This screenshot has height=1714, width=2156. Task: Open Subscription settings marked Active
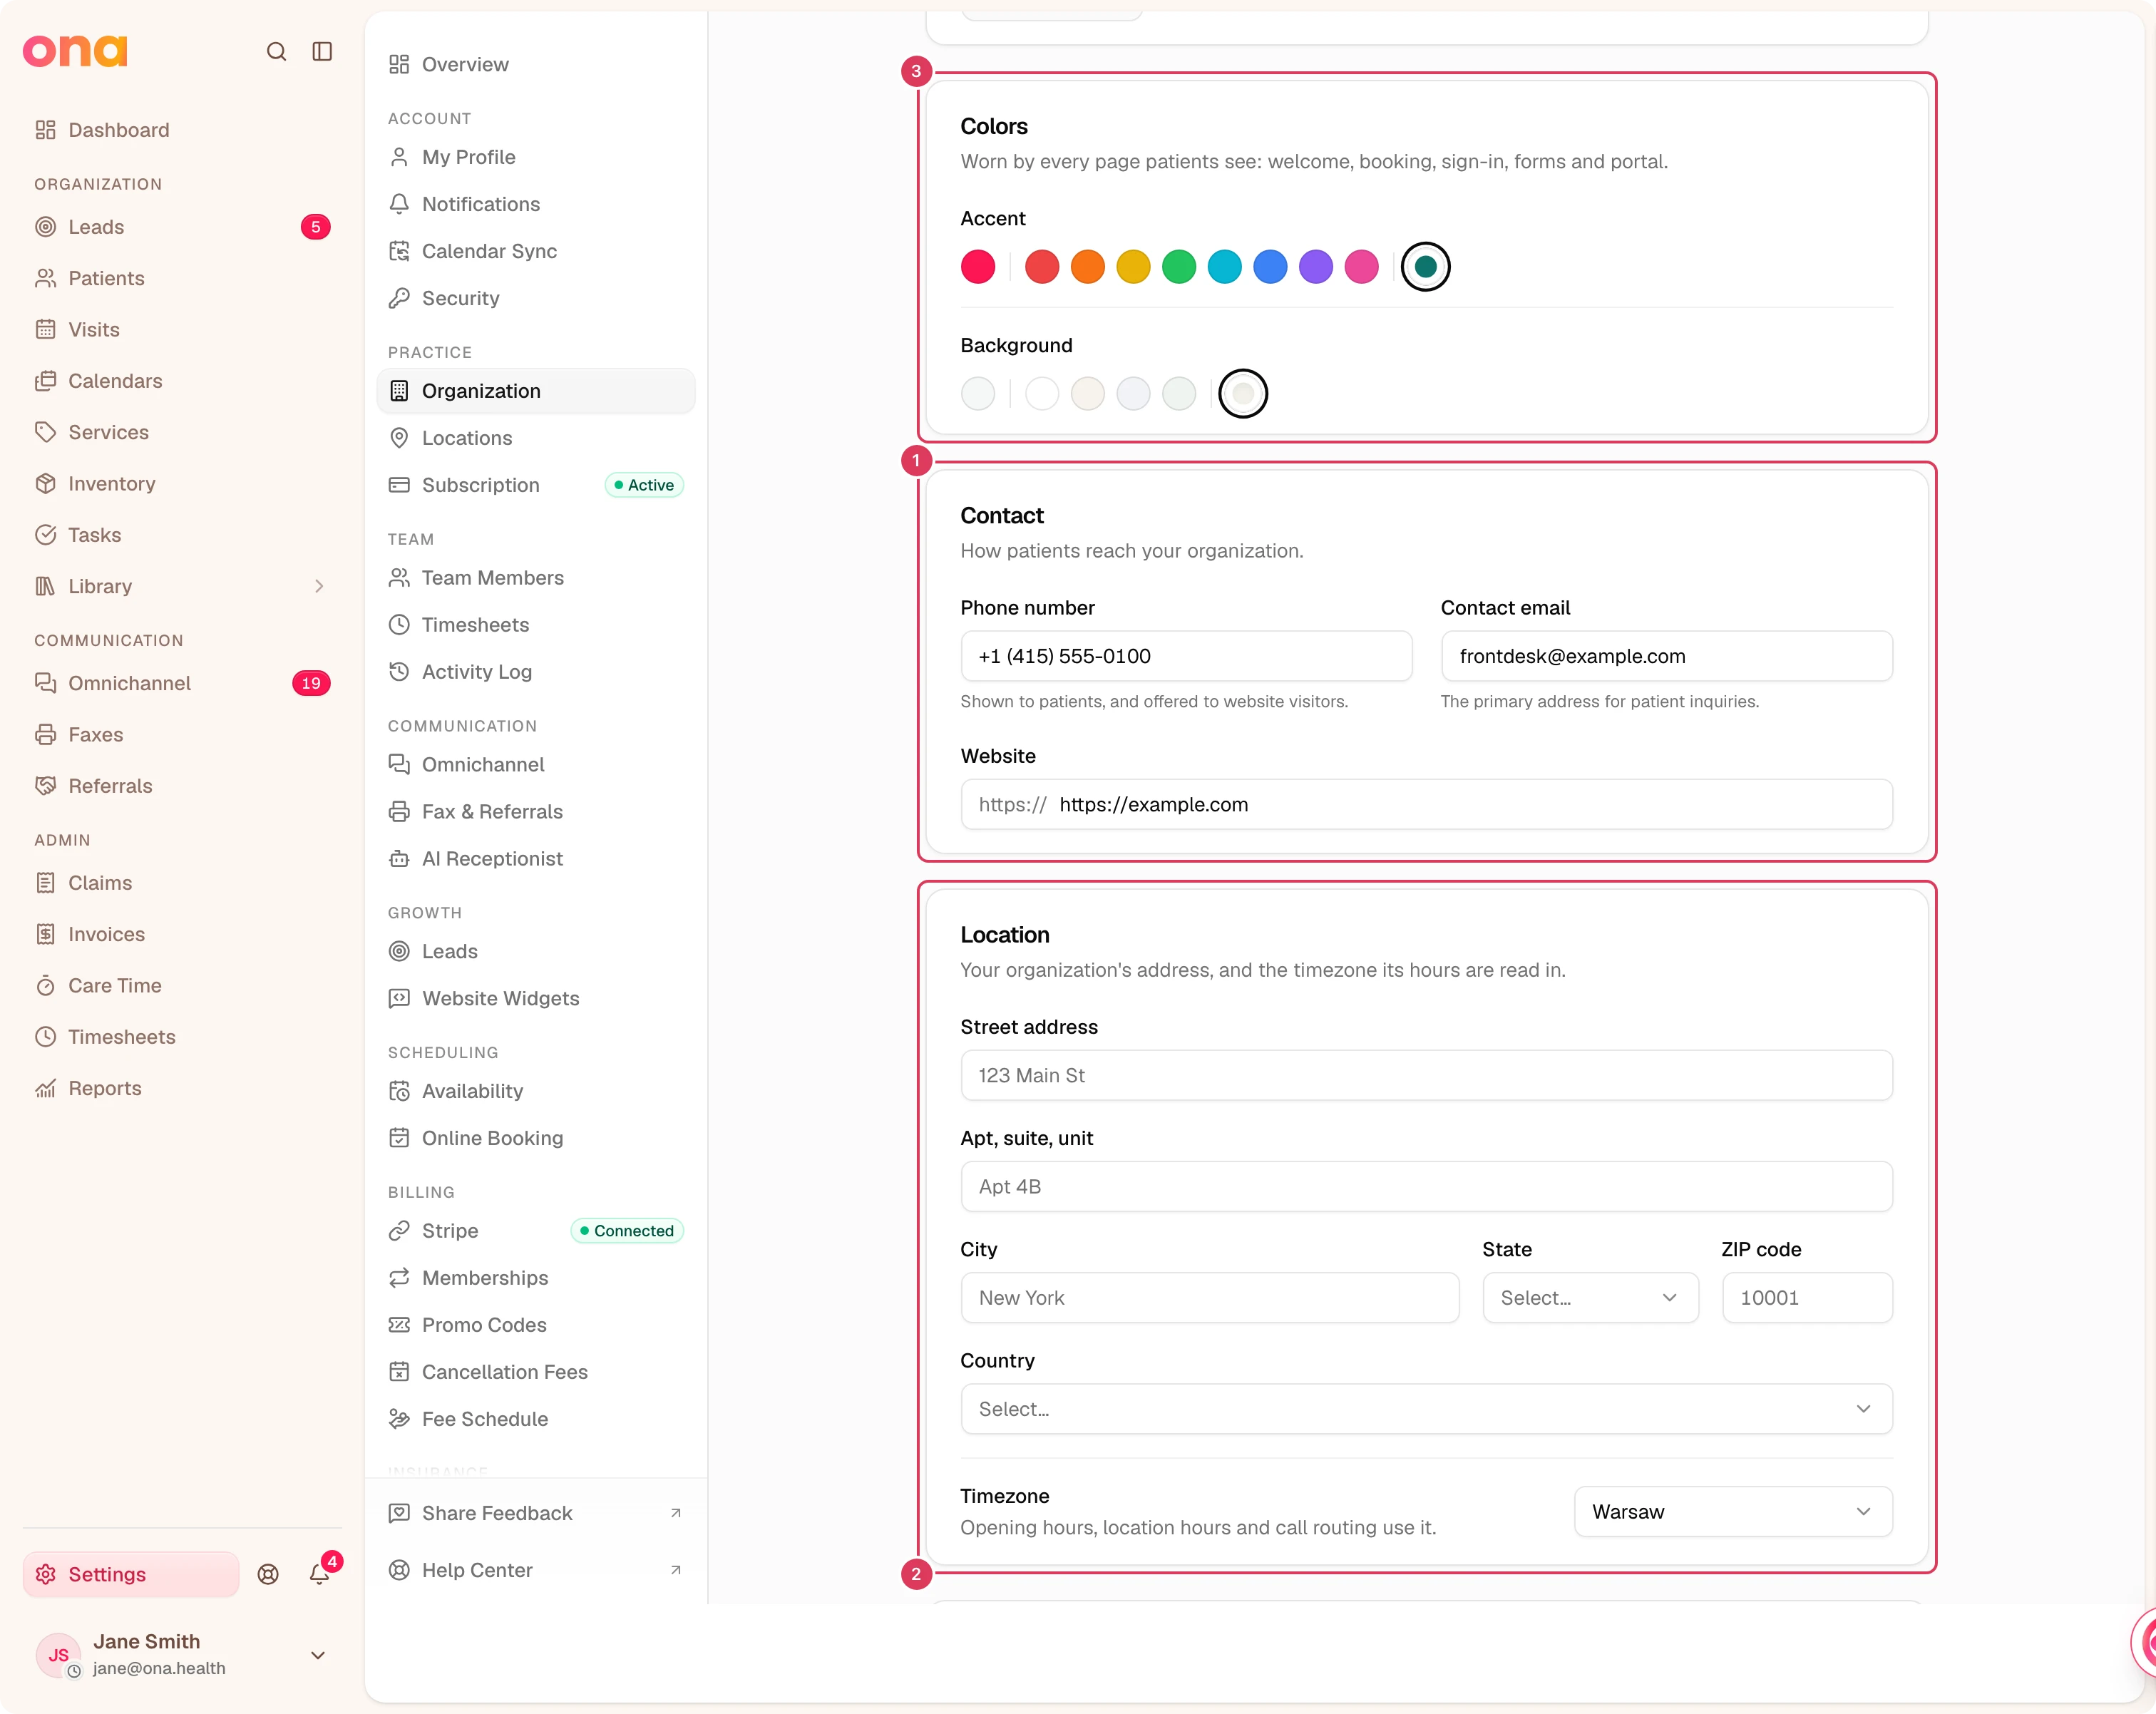tap(536, 485)
